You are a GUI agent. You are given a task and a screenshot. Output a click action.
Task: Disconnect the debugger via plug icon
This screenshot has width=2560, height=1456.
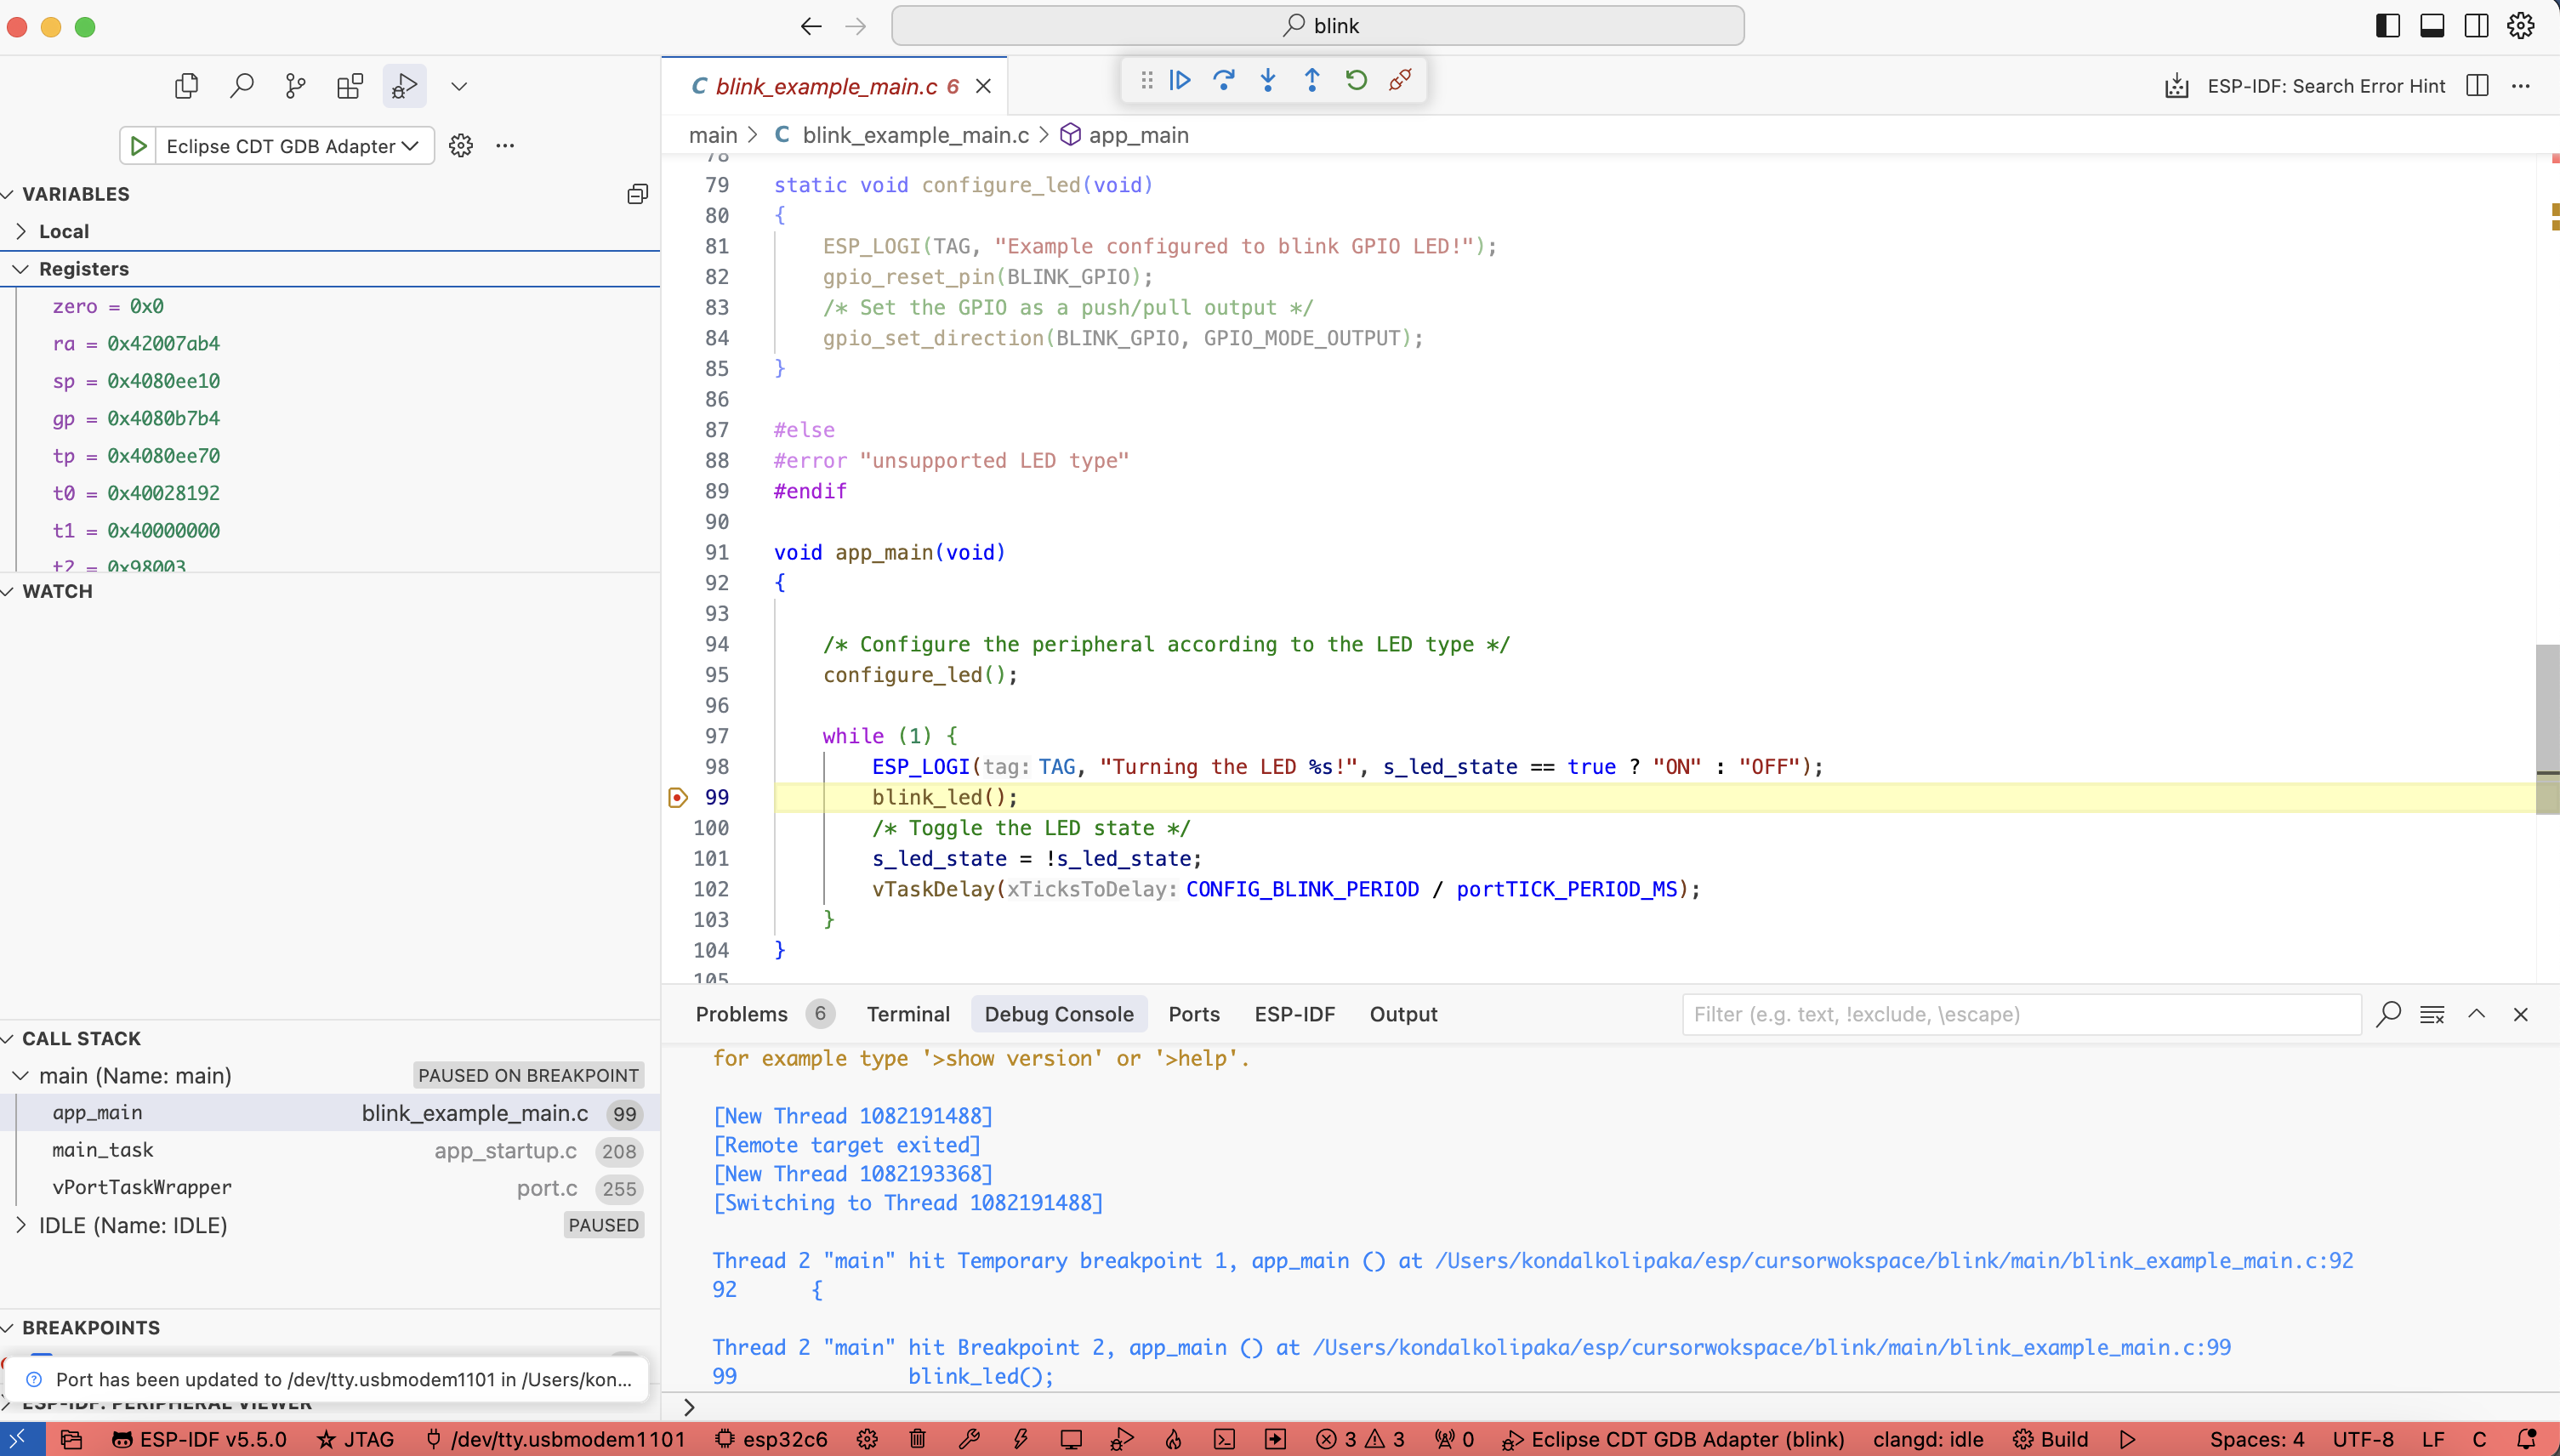tap(1400, 80)
